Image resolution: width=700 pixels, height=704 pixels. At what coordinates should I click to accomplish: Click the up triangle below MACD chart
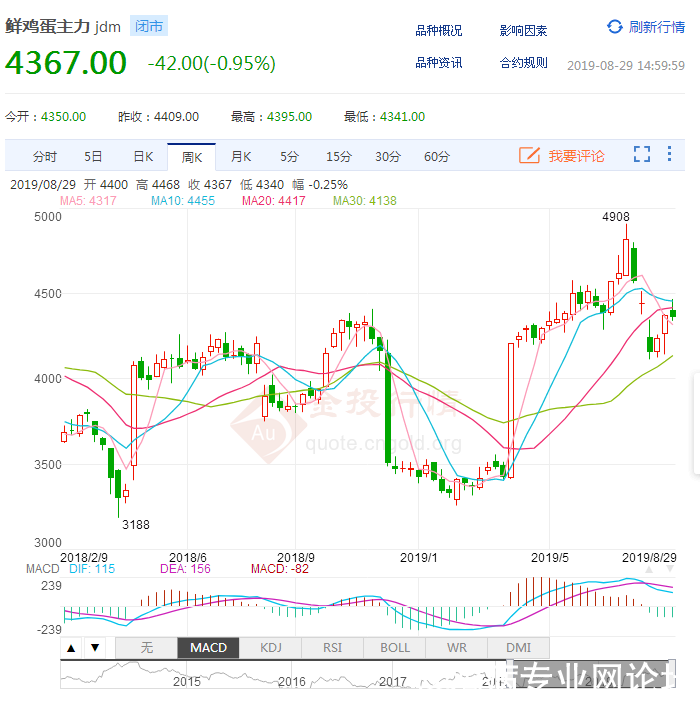[72, 648]
